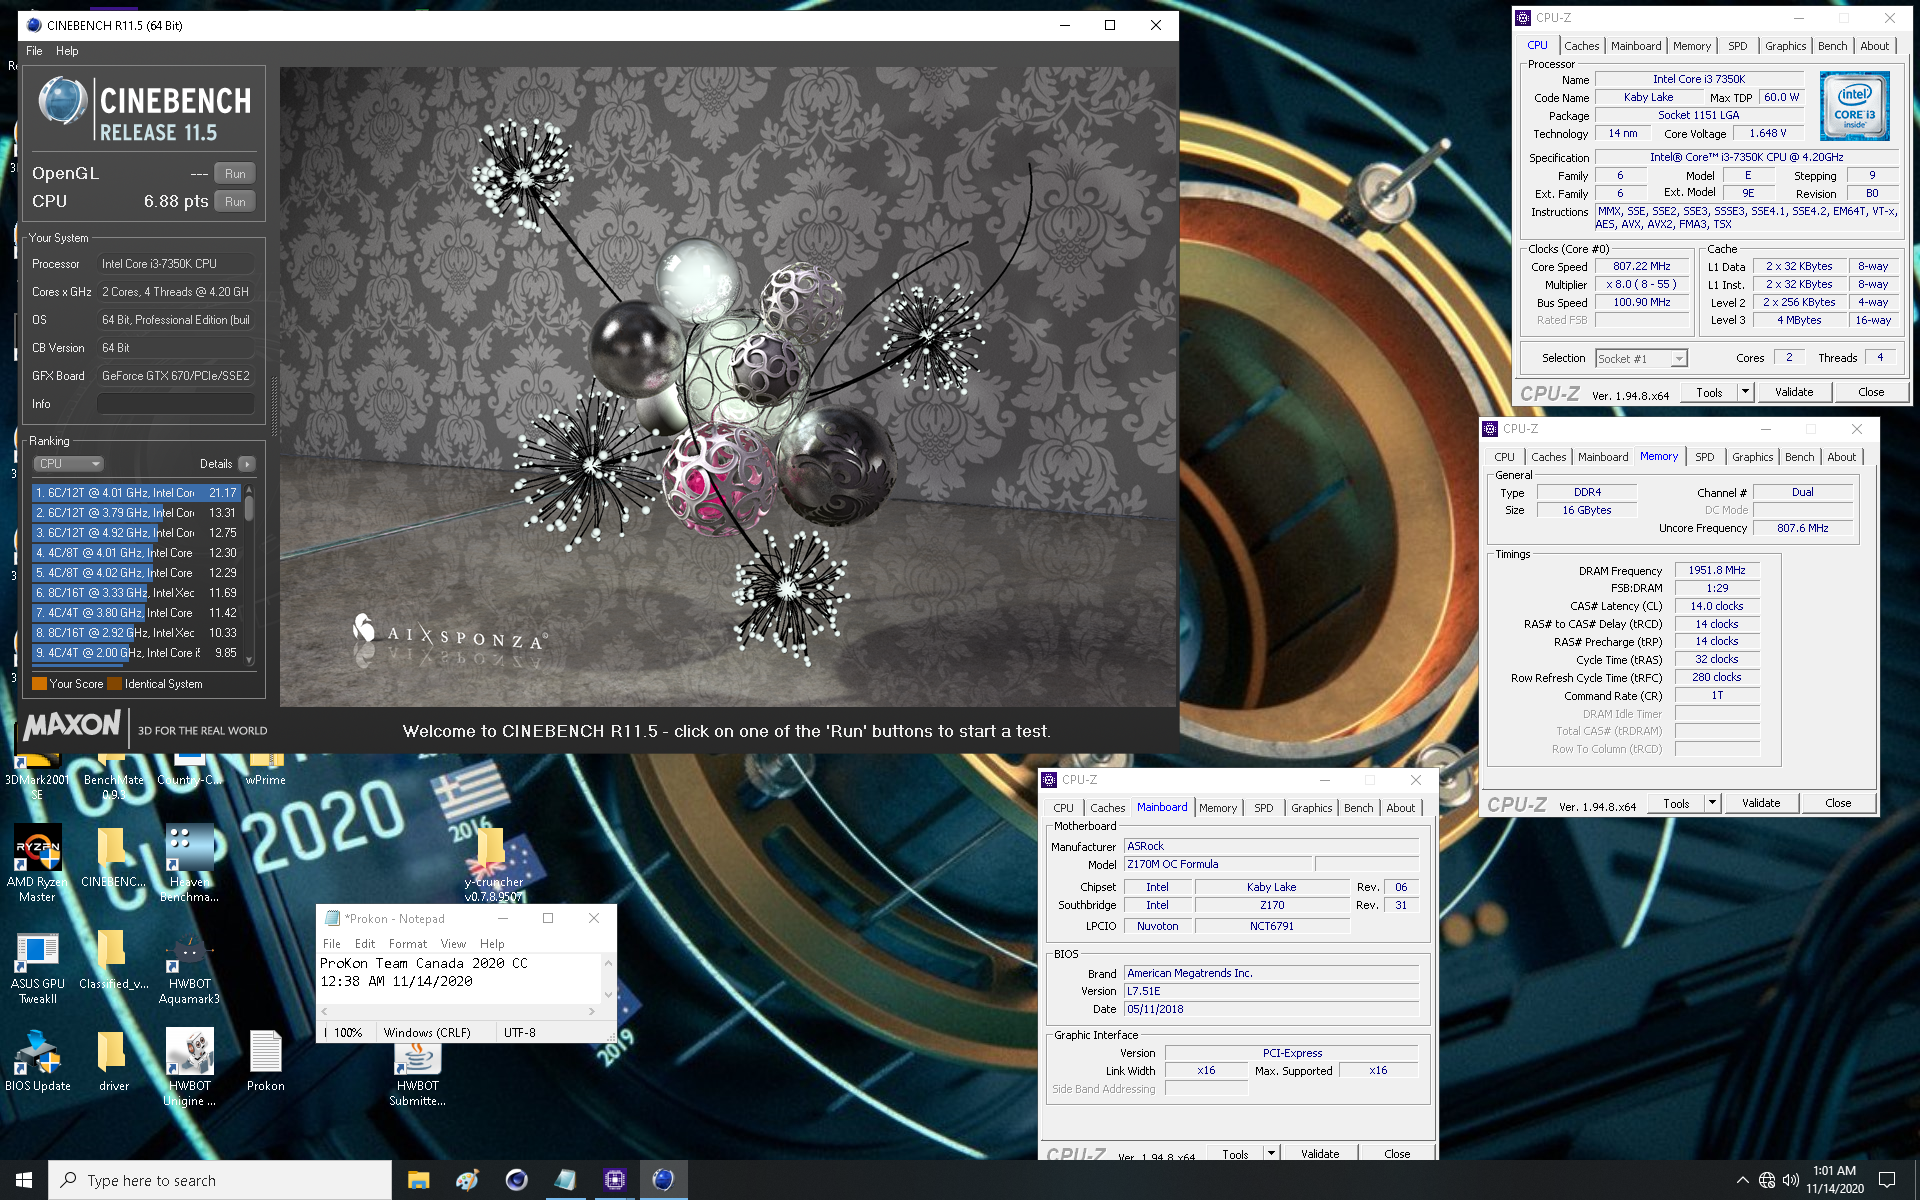Open the Prokon text file icon
This screenshot has height=1200, width=1920.
point(265,1061)
